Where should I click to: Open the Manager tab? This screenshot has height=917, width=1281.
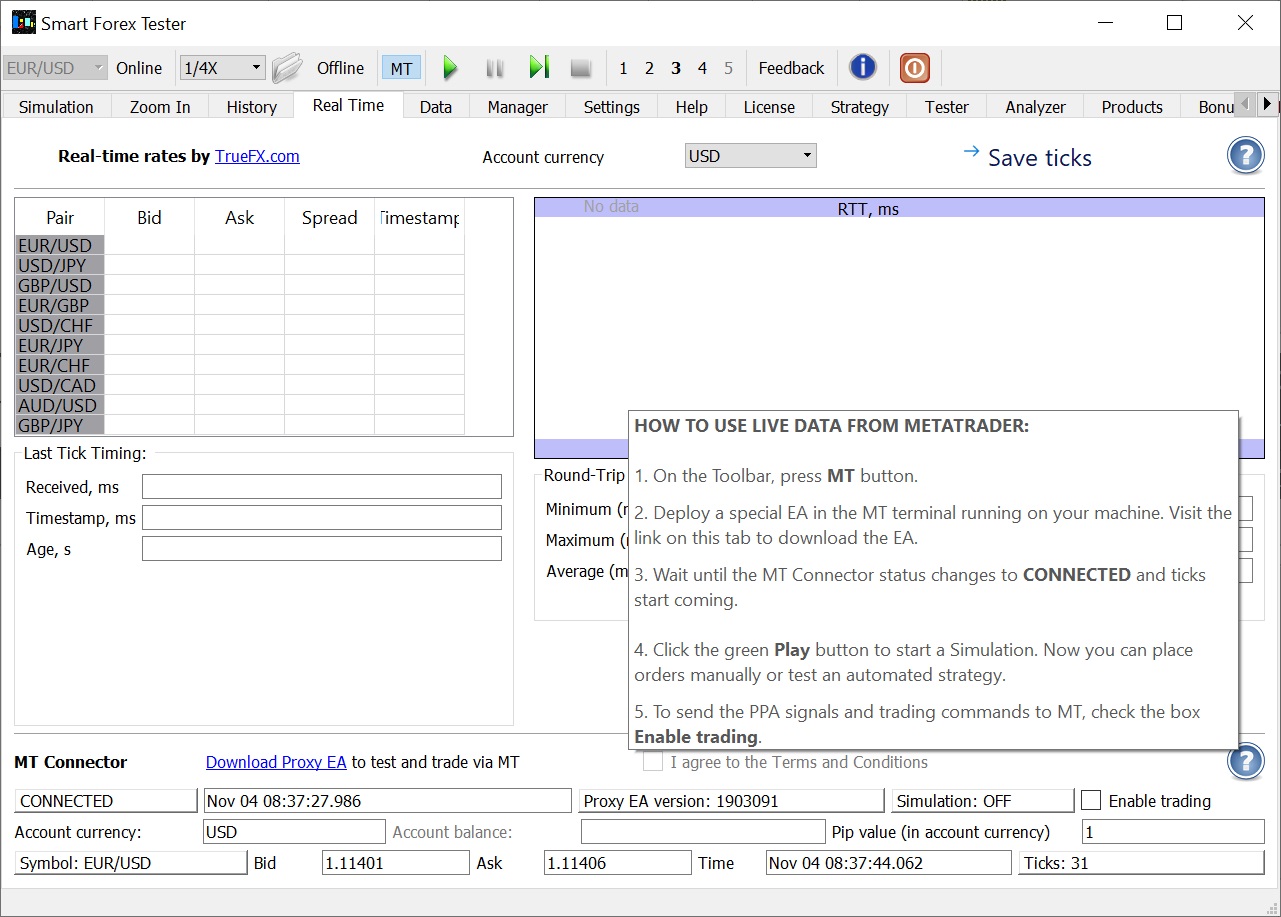tap(517, 107)
